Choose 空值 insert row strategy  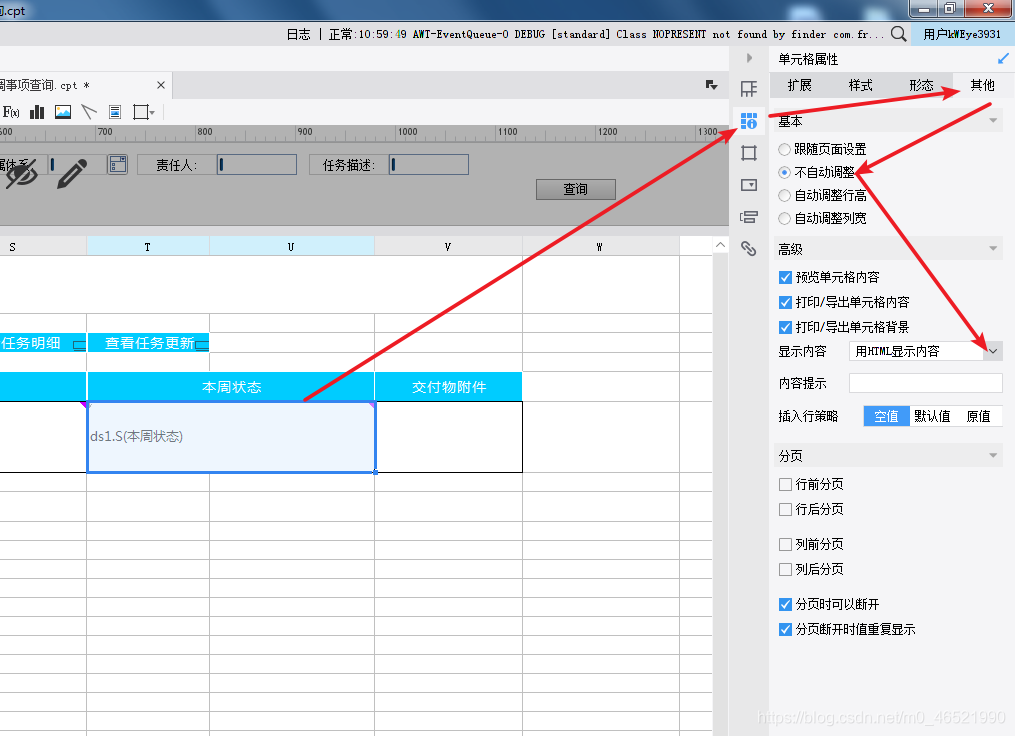pos(886,416)
